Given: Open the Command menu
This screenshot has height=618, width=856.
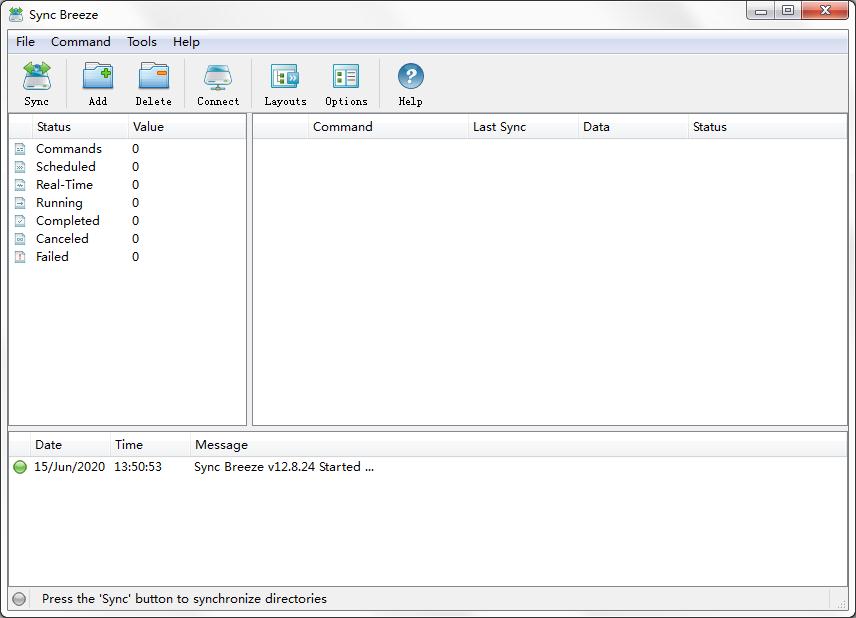Looking at the screenshot, I should [x=81, y=42].
